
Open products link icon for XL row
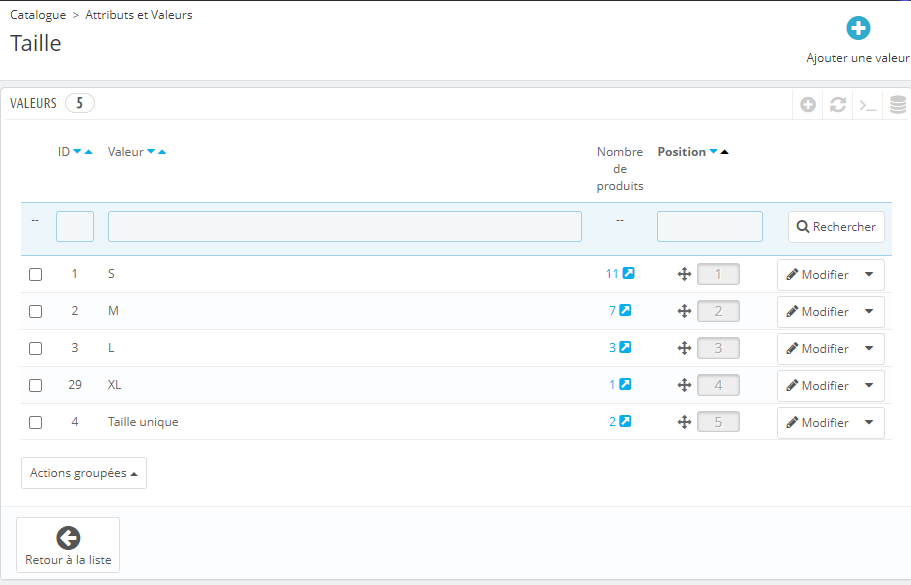coord(625,384)
